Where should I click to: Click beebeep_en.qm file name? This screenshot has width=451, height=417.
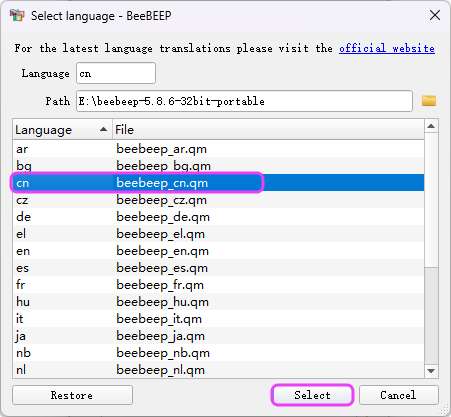[163, 251]
